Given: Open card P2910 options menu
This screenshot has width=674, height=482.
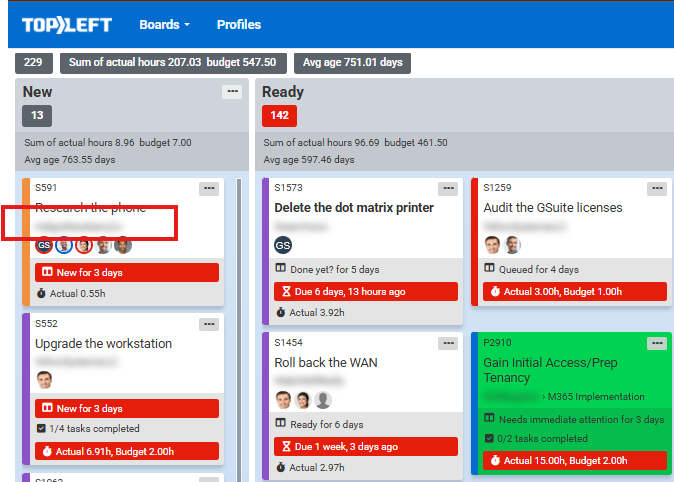Looking at the screenshot, I should click(x=656, y=343).
